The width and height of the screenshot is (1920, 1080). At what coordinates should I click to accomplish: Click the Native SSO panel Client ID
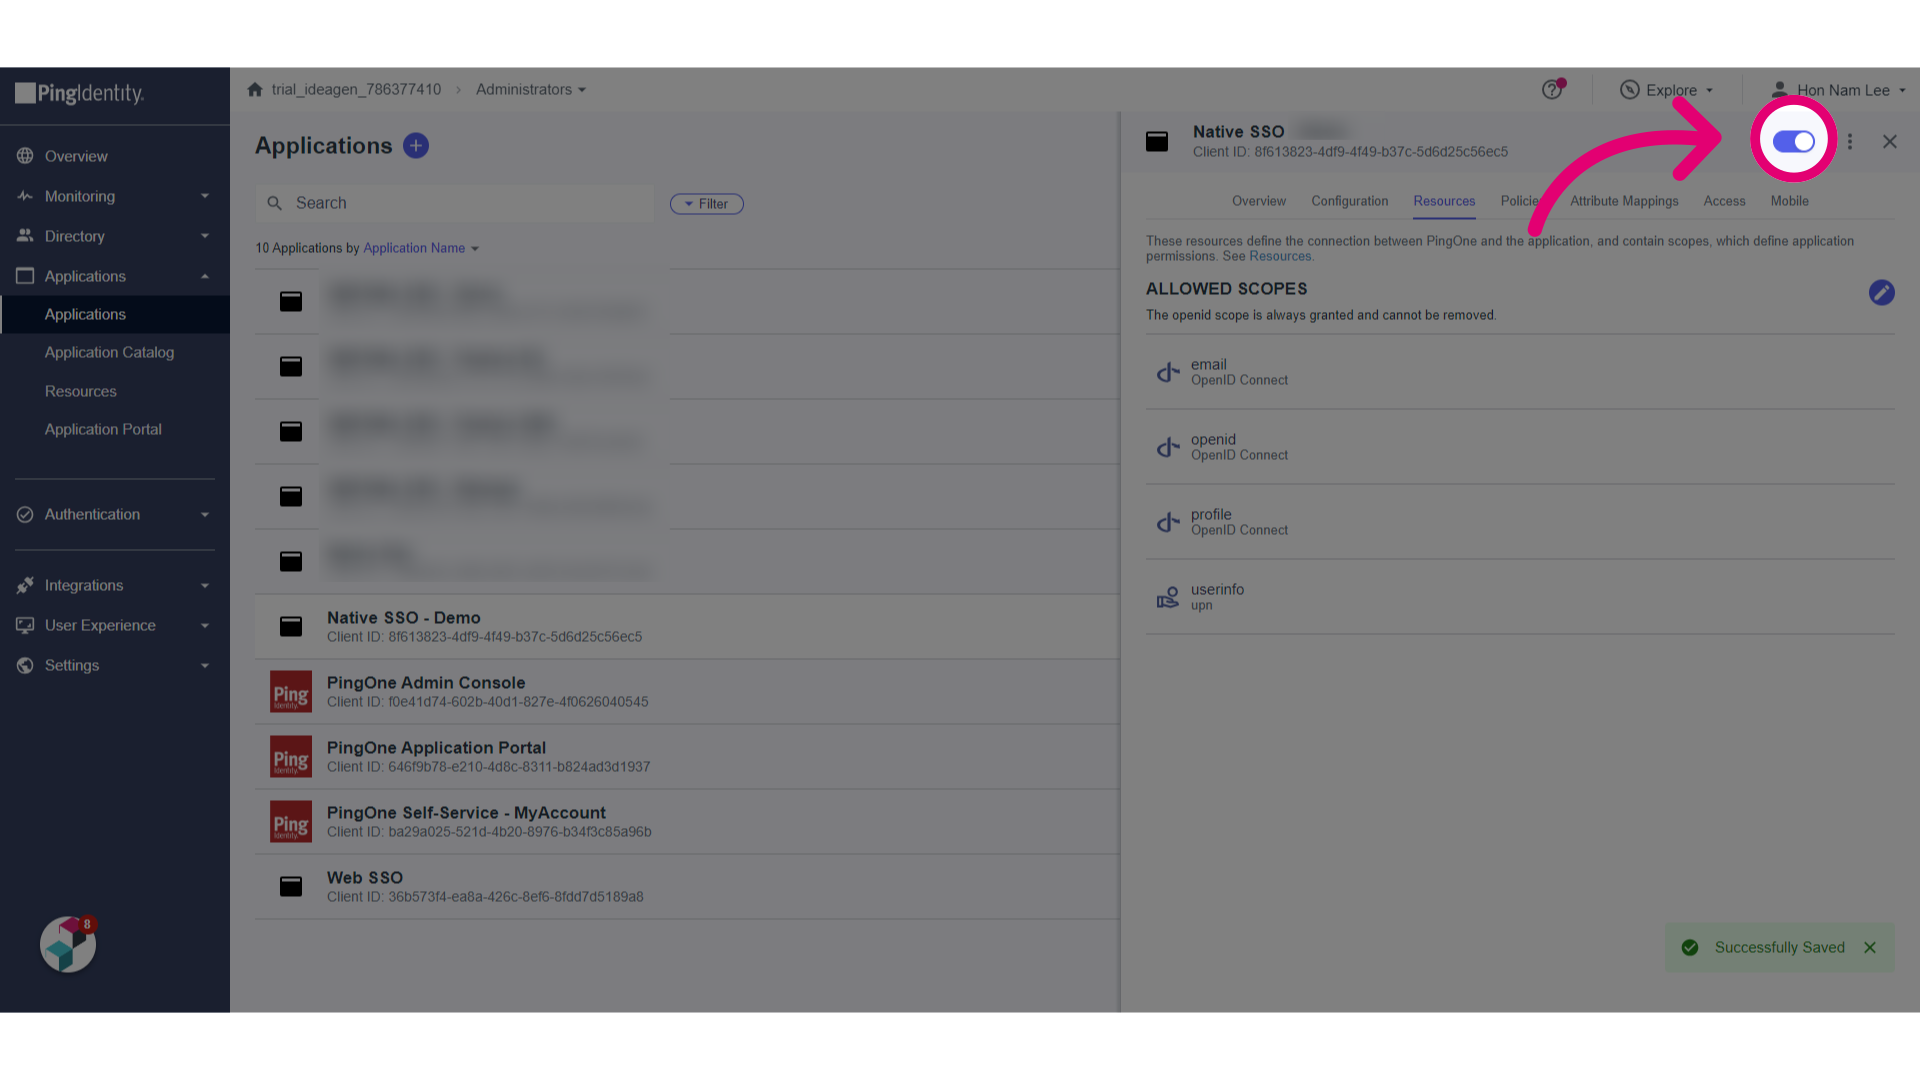click(1350, 152)
